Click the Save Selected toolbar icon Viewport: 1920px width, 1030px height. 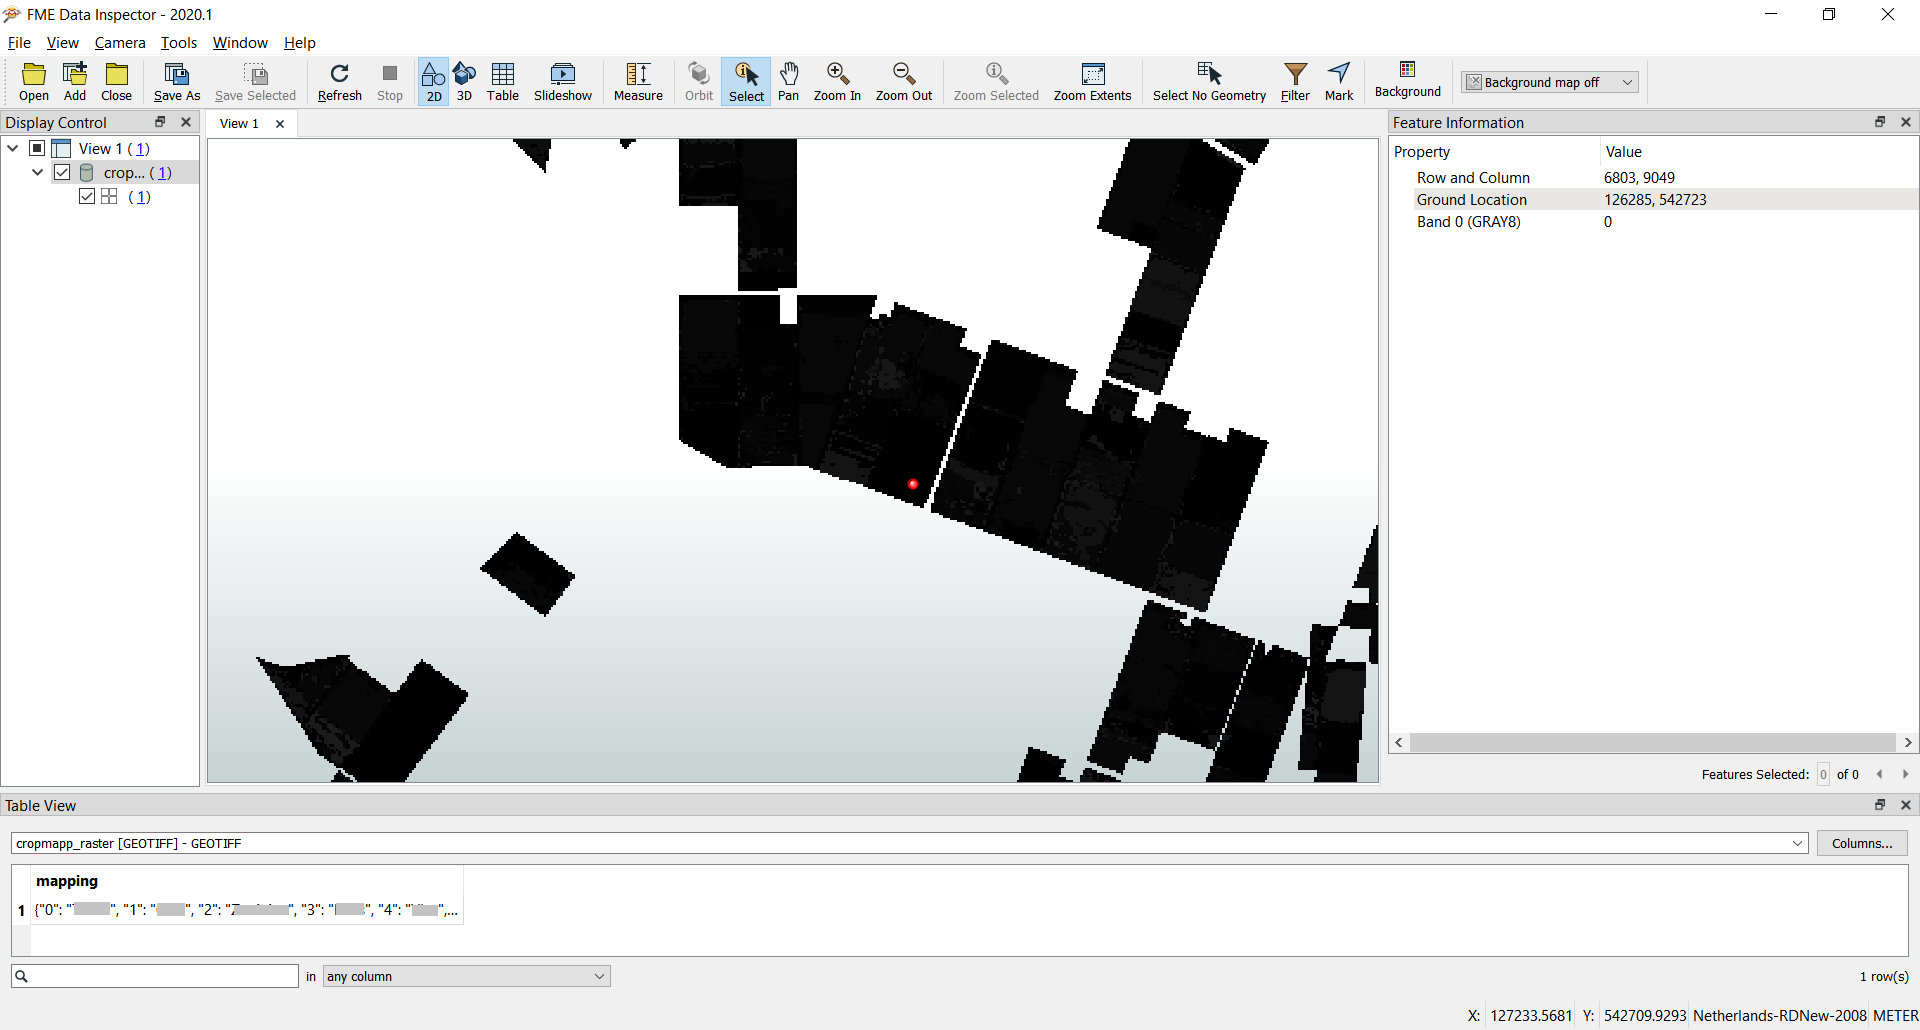[x=256, y=82]
